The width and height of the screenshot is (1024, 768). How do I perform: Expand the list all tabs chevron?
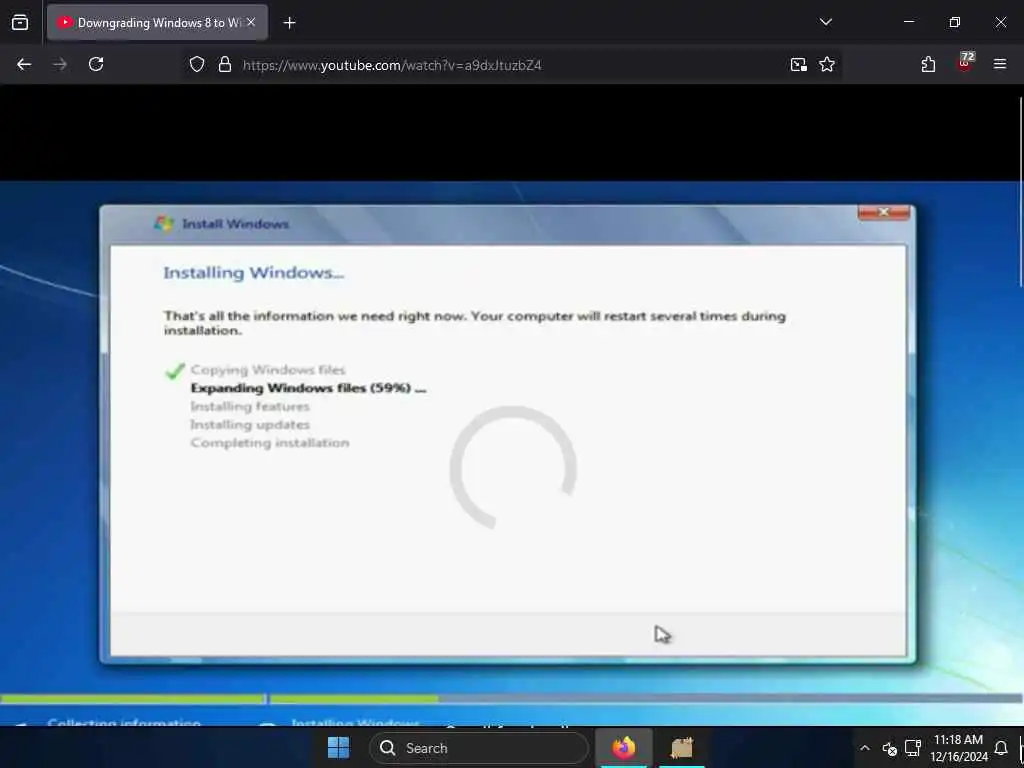click(x=825, y=22)
